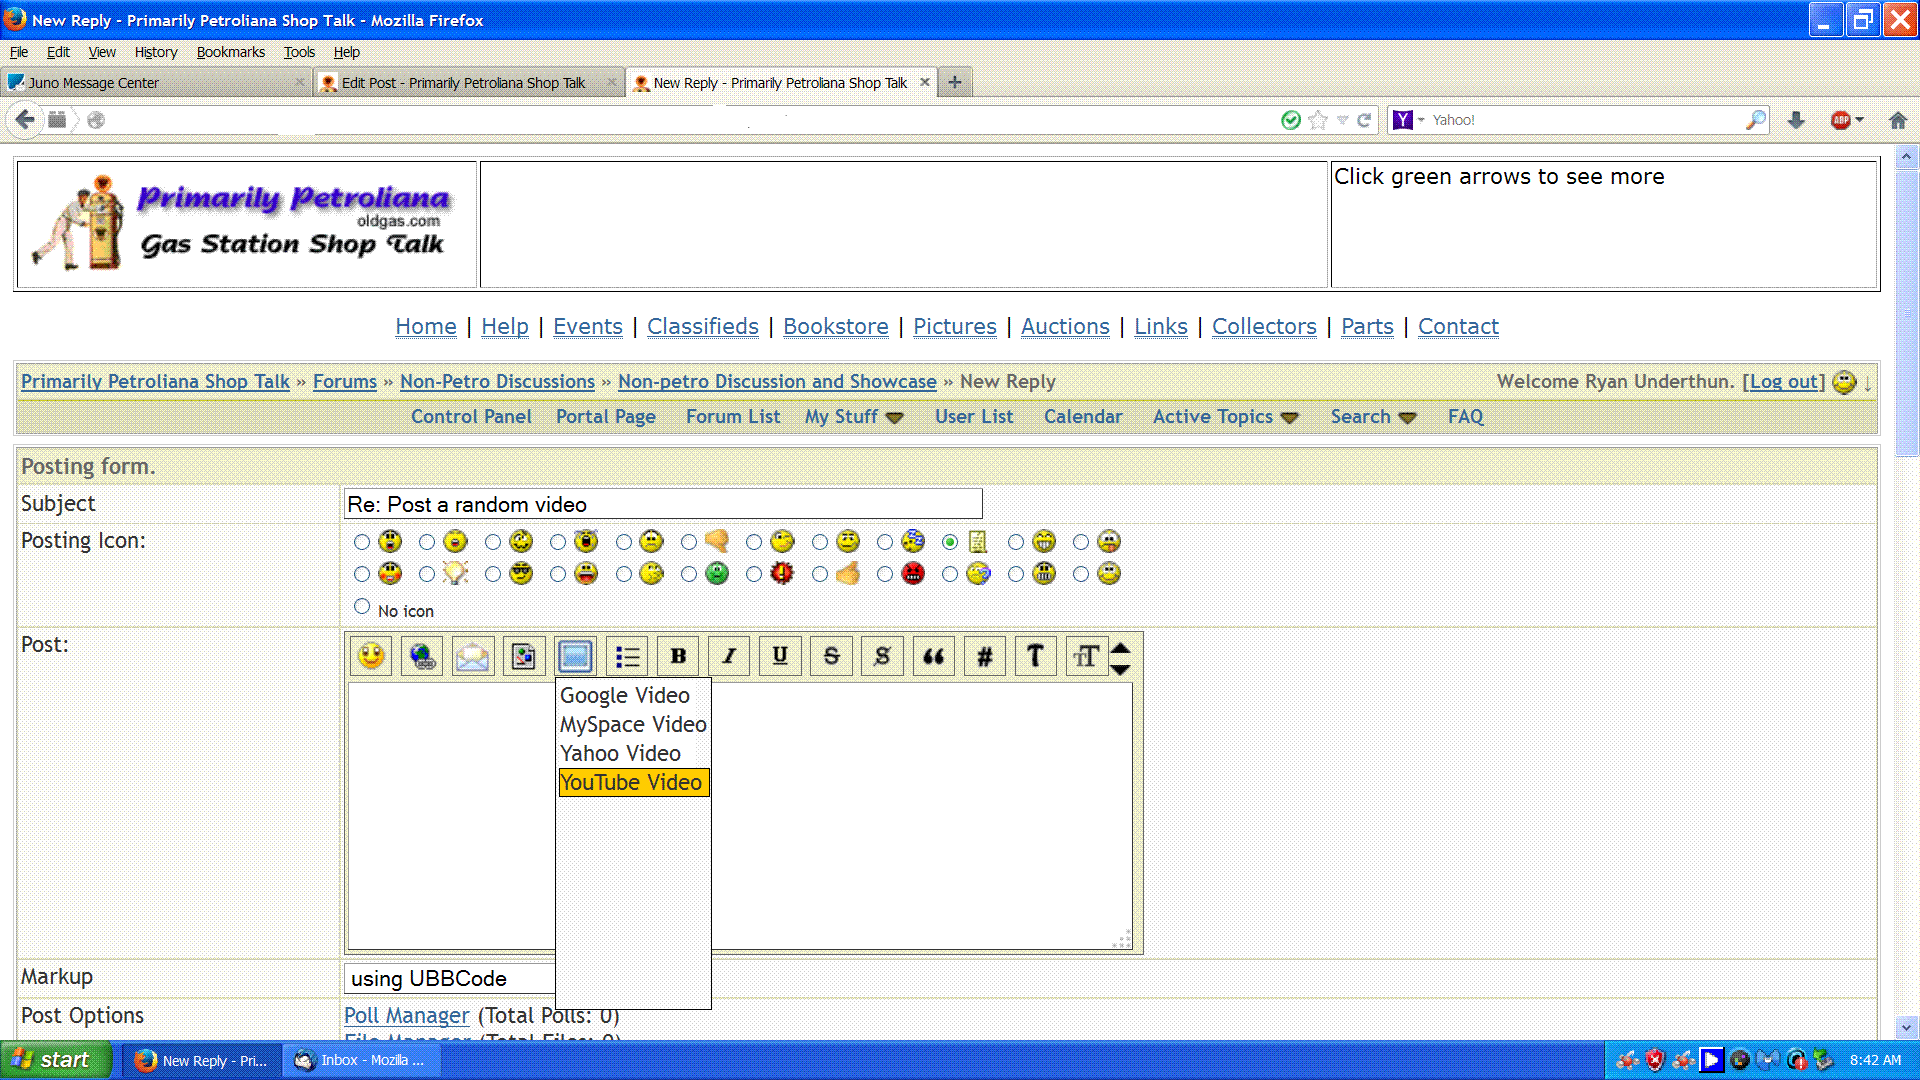
Task: Click the horizontal strikethrough S button
Action: [x=831, y=656]
